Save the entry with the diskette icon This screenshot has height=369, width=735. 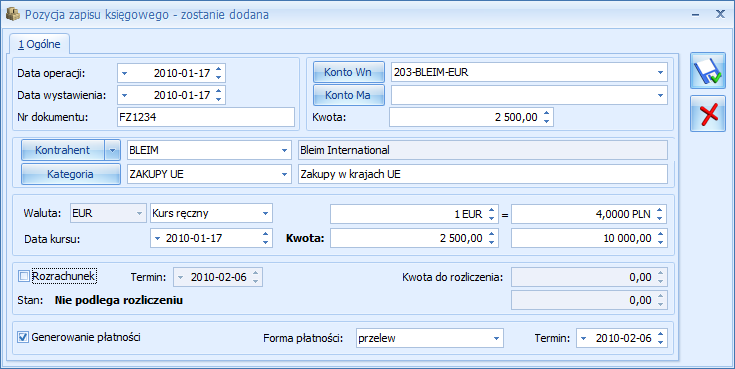point(707,71)
